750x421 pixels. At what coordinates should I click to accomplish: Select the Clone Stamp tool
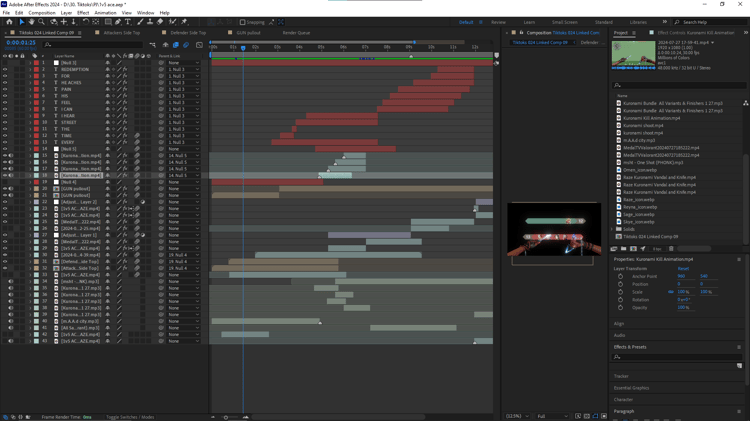150,22
